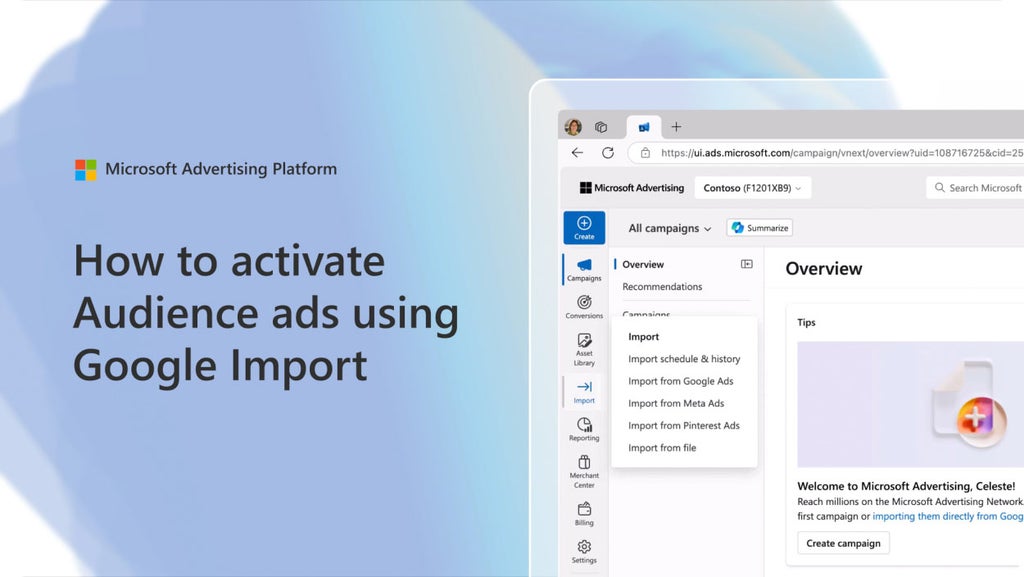Click the Create campaign button
Image resolution: width=1024 pixels, height=577 pixels.
pyautogui.click(x=843, y=542)
